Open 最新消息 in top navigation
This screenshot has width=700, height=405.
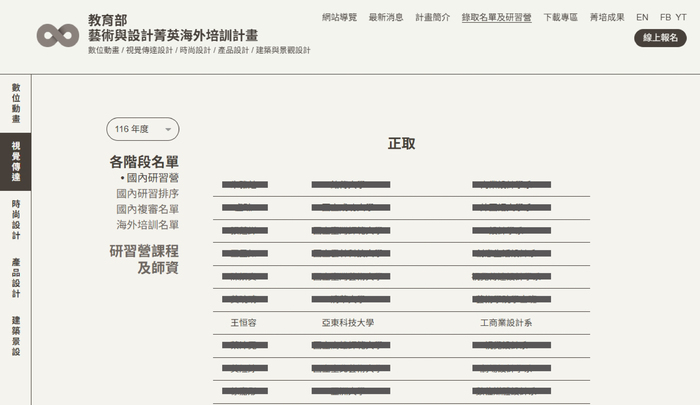point(386,17)
